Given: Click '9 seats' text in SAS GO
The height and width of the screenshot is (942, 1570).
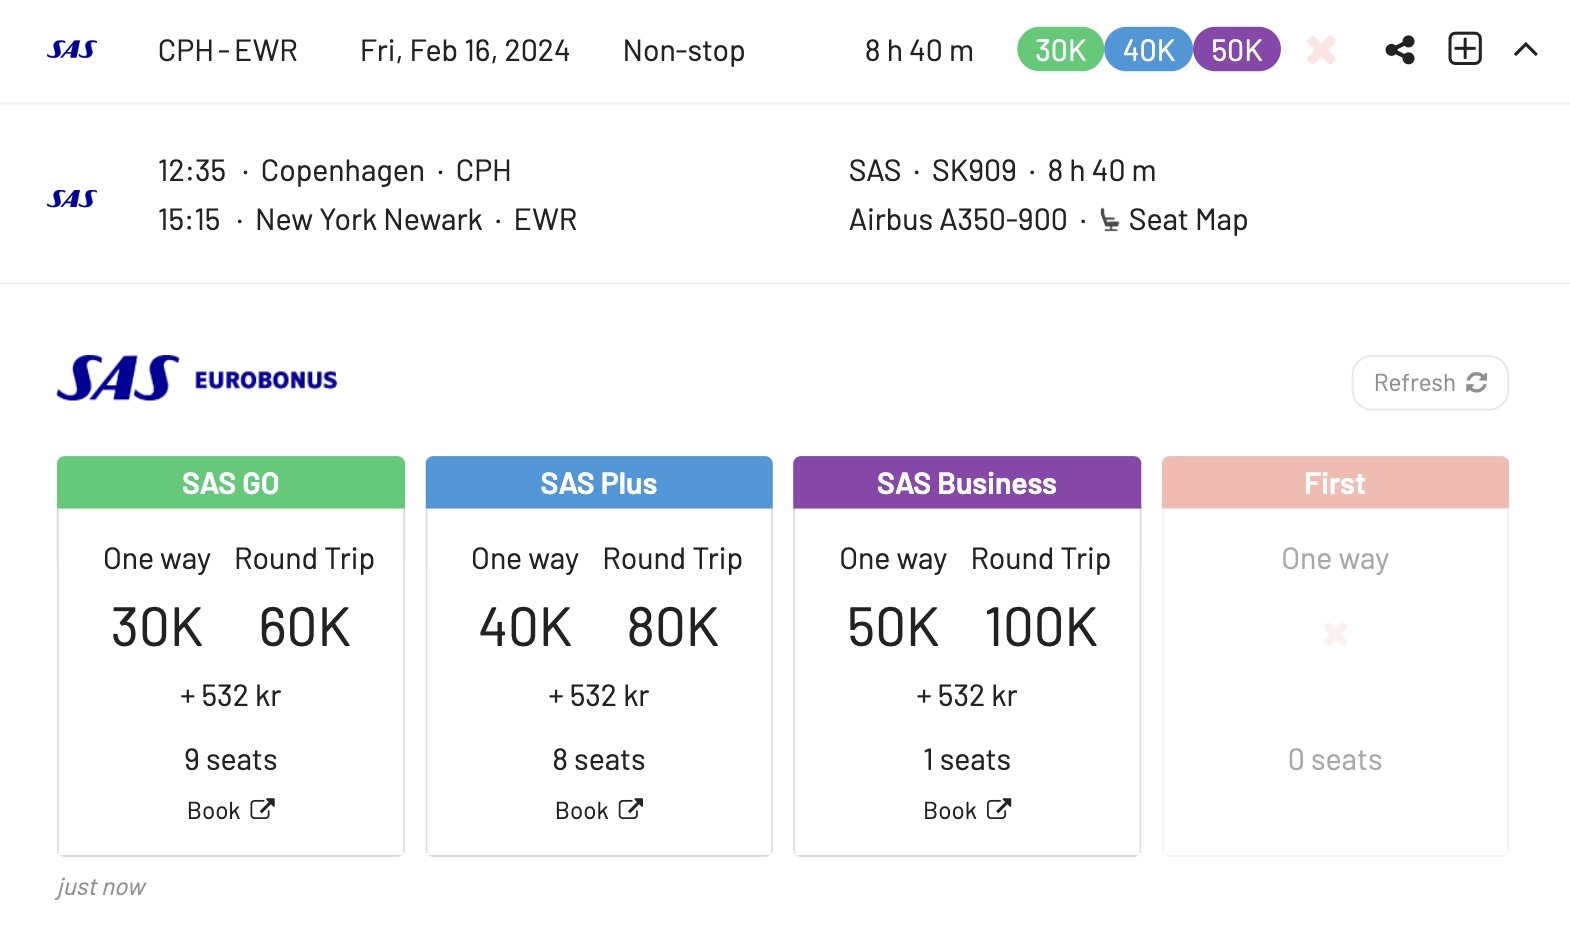Looking at the screenshot, I should pos(231,760).
